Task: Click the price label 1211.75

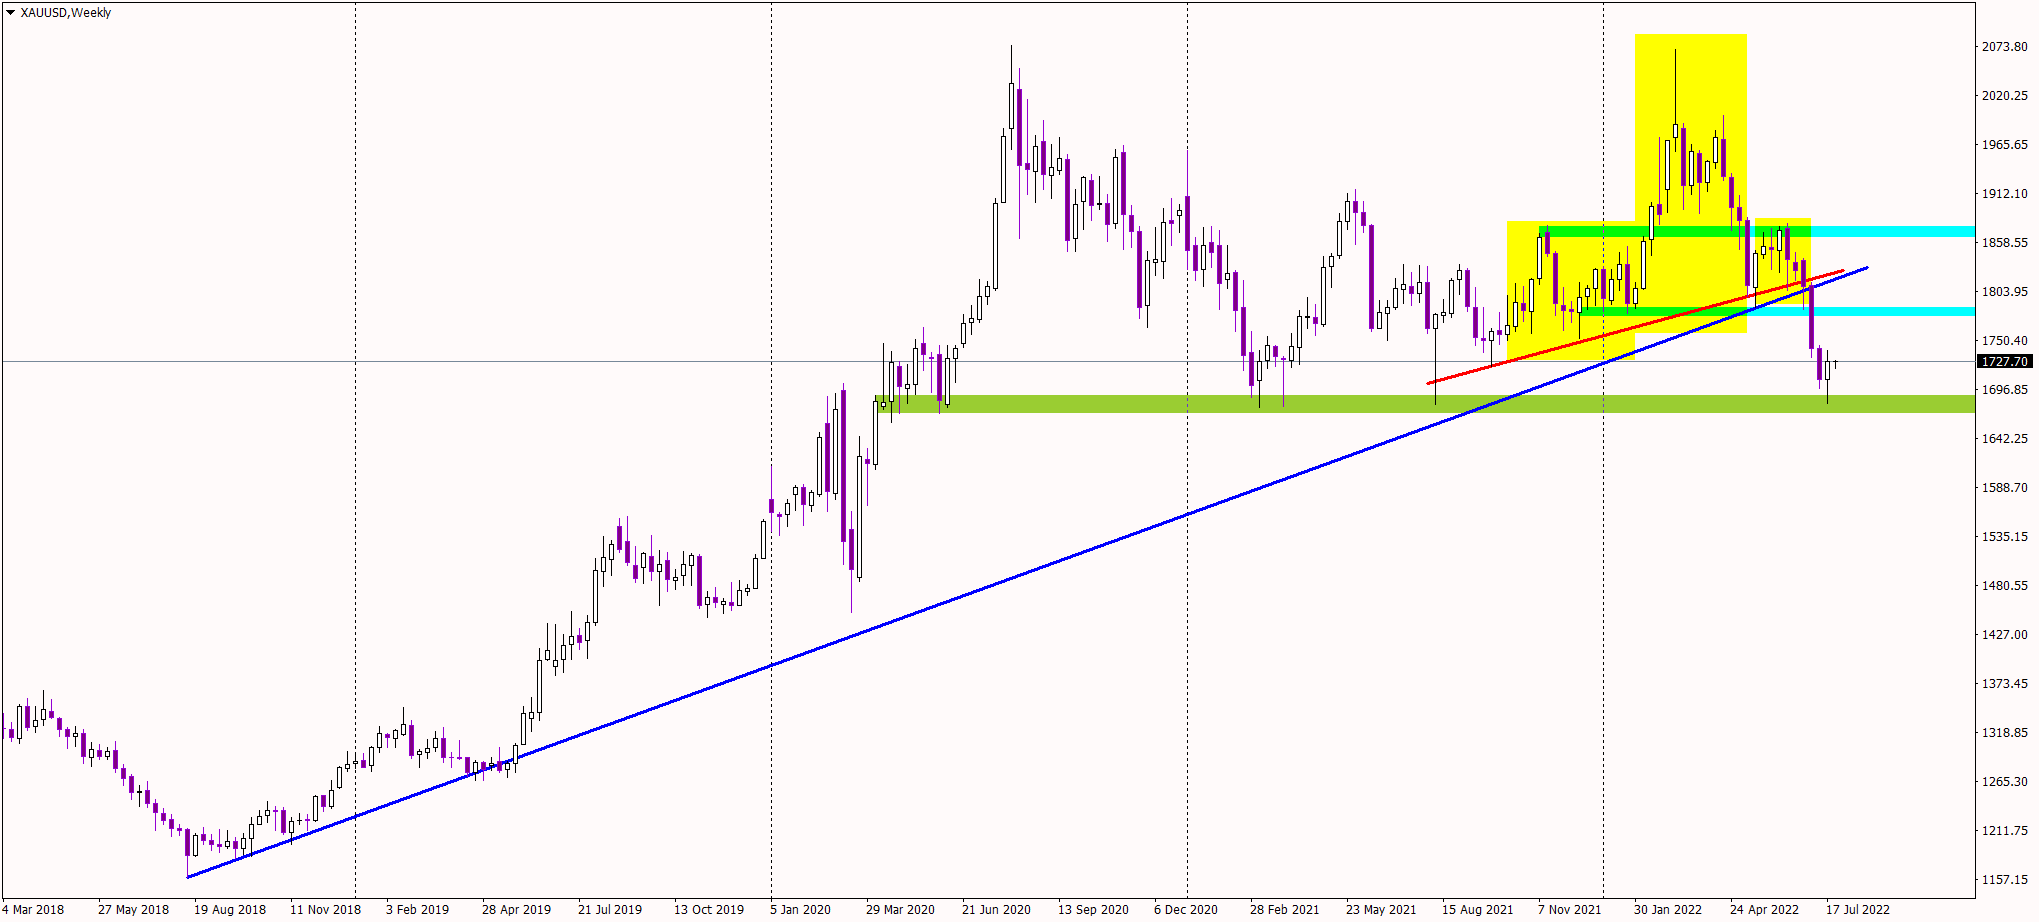Action: [2005, 831]
